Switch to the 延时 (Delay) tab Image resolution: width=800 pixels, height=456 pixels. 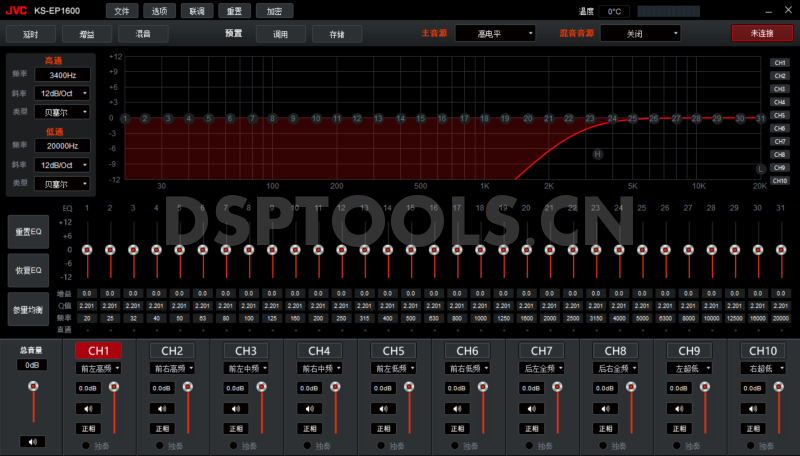tap(30, 33)
